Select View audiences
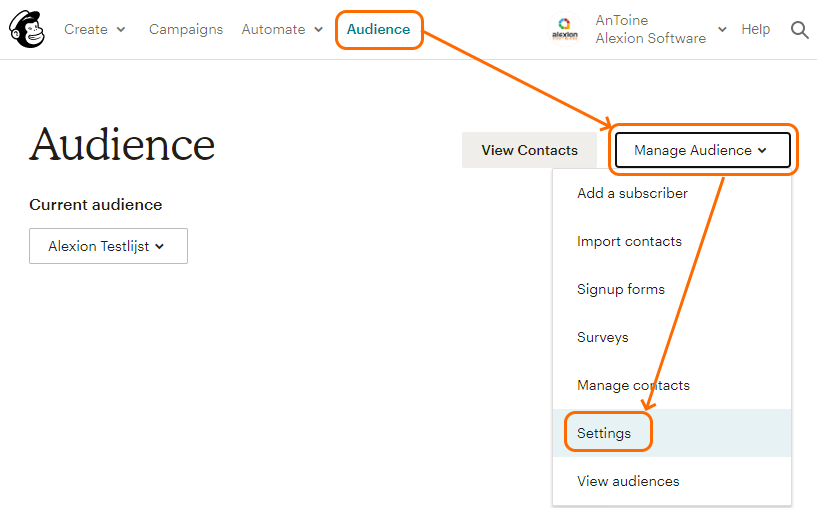This screenshot has height=525, width=817. click(x=672, y=481)
